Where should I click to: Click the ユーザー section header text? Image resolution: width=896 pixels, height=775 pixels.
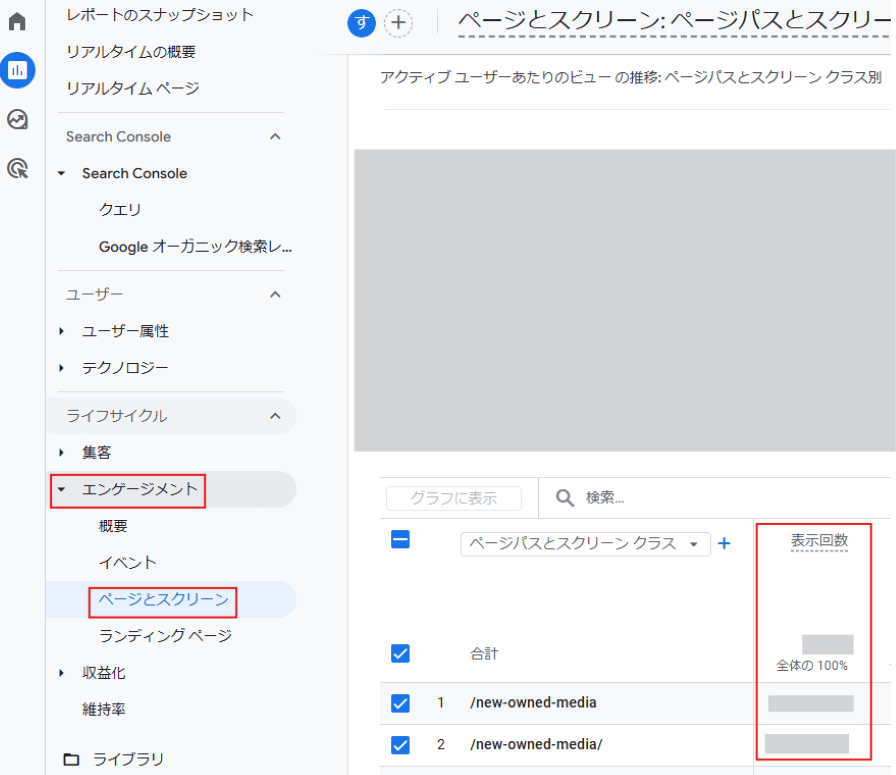(x=94, y=294)
